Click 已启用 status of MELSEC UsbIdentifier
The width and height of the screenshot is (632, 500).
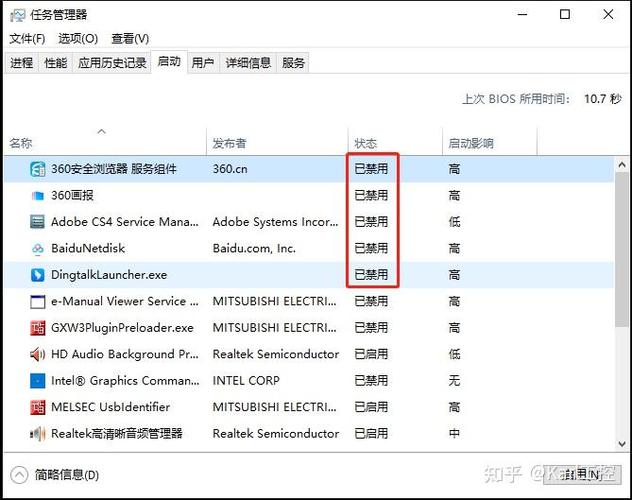(x=371, y=407)
